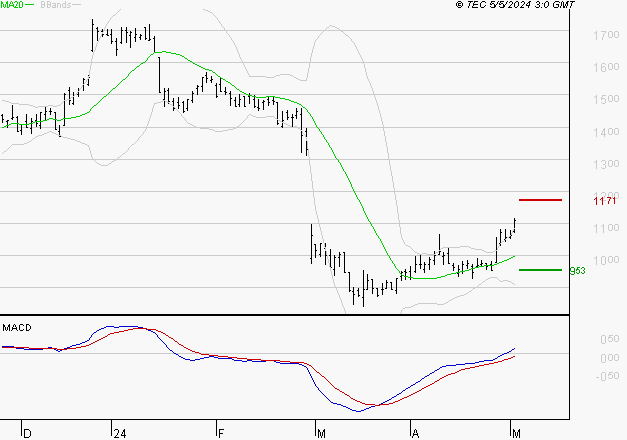Viewport: 627px width, 440px height.
Task: Click the 1600 price axis label
Action: [606, 67]
